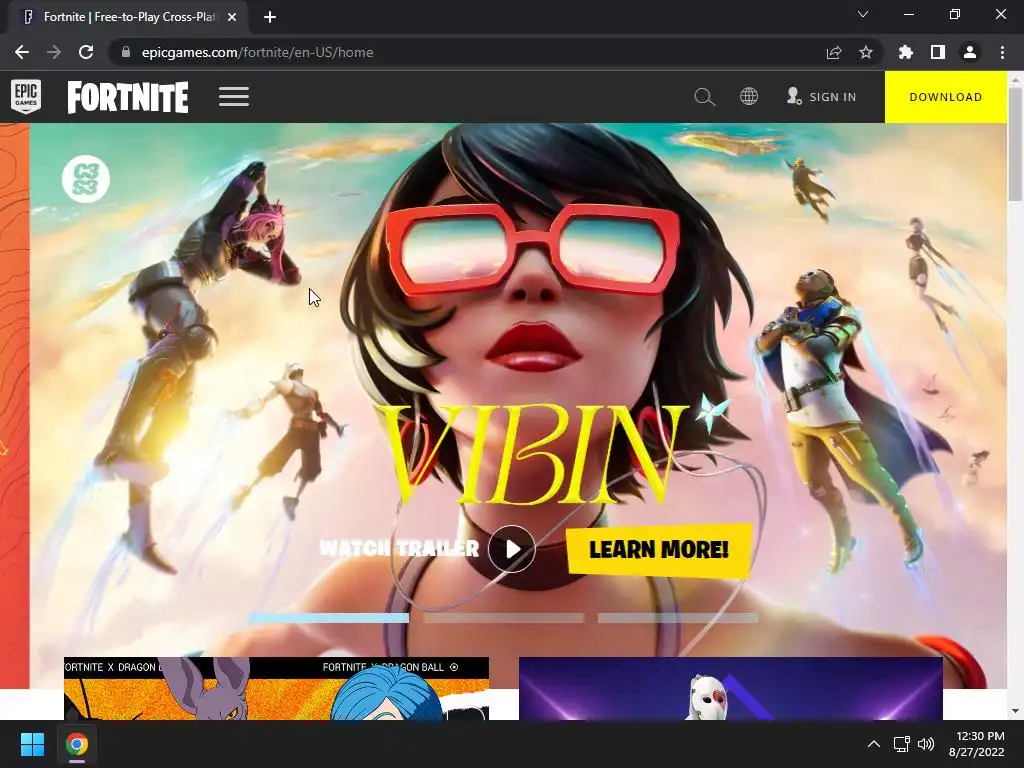Open the purple masked character thumbnail
The height and width of the screenshot is (768, 1024).
coord(731,688)
